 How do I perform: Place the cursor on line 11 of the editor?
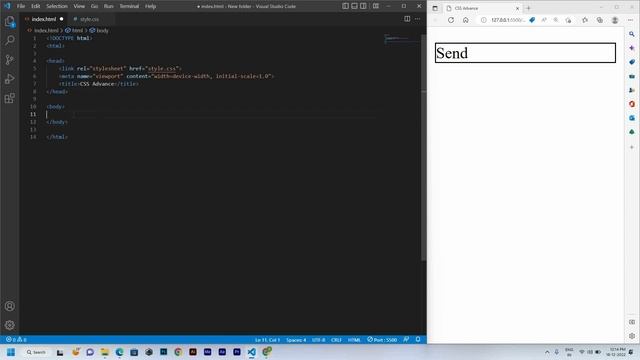pos(212,114)
